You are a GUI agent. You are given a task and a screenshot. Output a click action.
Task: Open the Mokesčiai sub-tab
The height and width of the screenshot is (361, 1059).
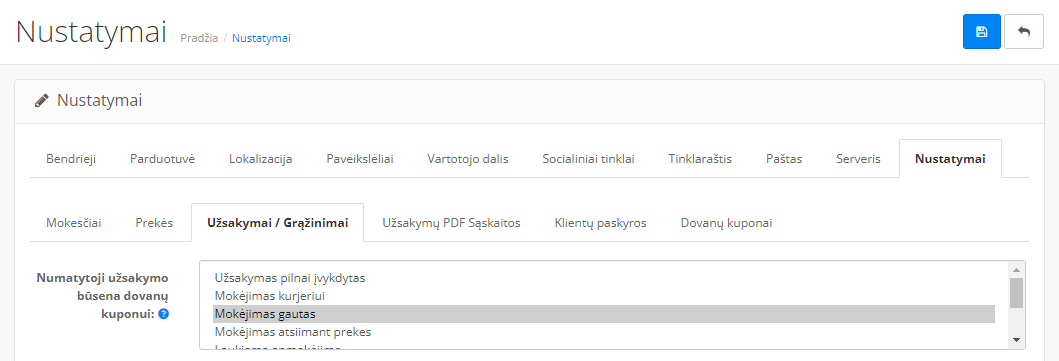74,223
